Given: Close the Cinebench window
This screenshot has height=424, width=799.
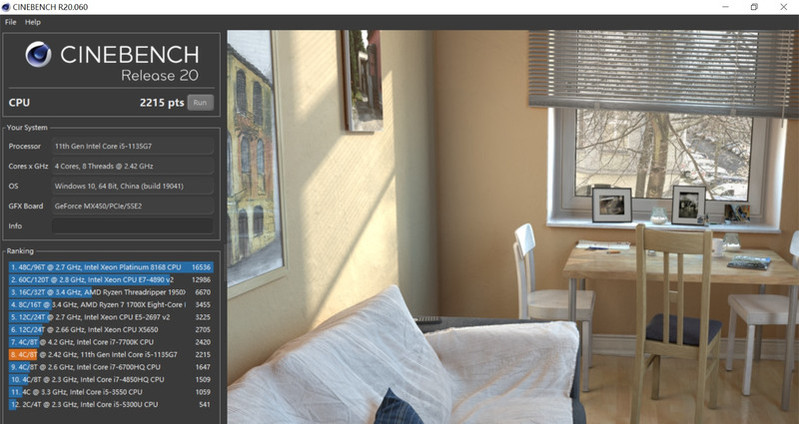Looking at the screenshot, I should pyautogui.click(x=784, y=7).
